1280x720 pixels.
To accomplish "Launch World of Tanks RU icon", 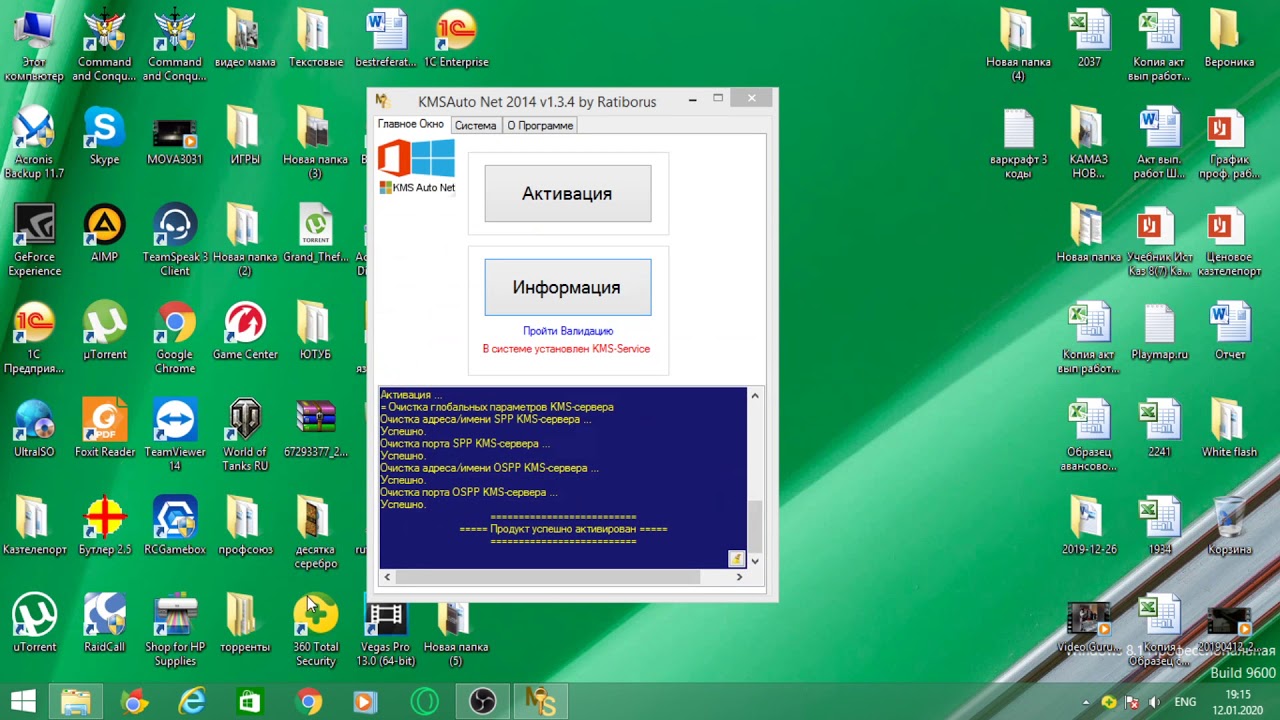I will pyautogui.click(x=245, y=436).
